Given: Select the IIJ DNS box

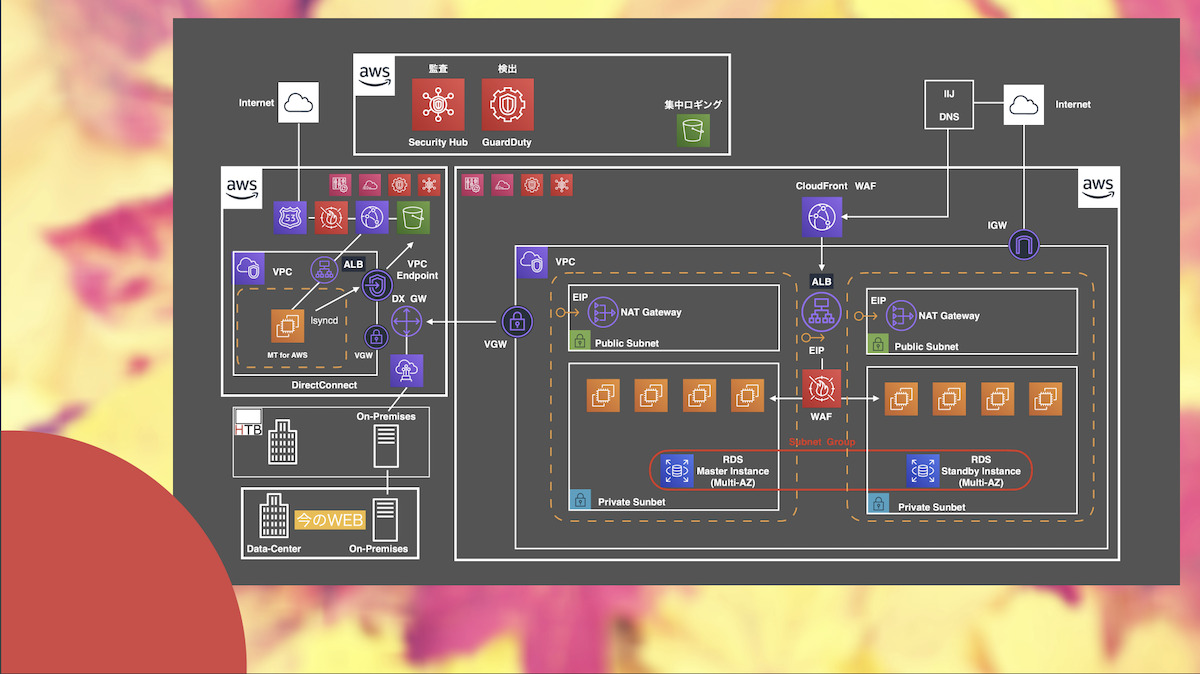Looking at the screenshot, I should point(949,105).
